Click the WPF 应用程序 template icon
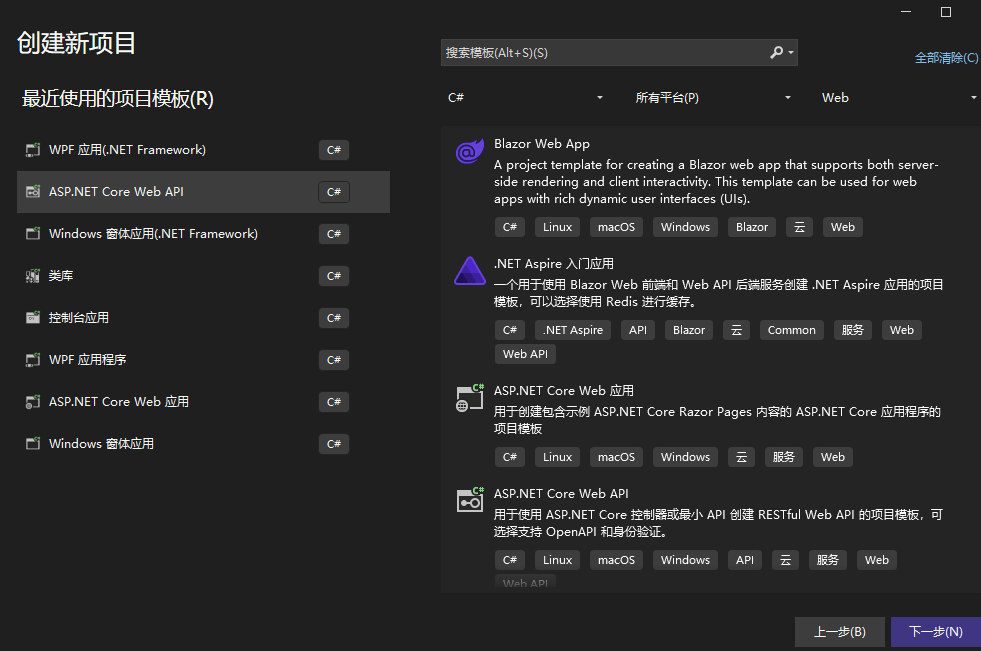 33,360
